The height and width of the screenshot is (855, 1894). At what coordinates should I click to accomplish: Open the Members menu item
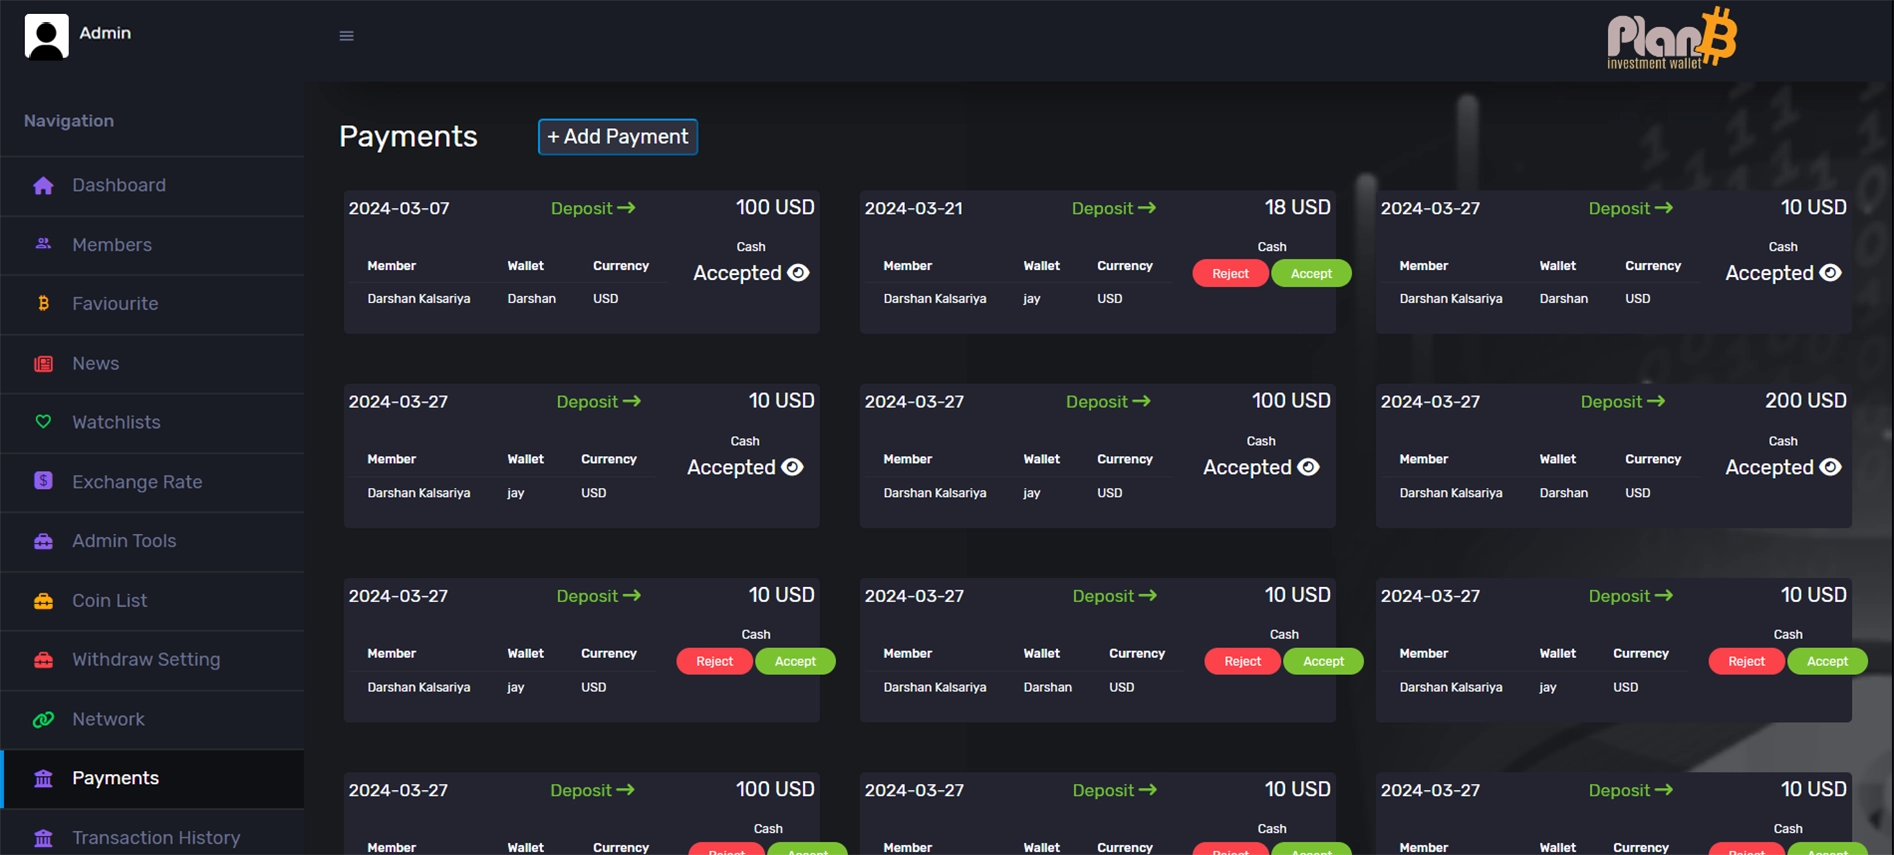pos(152,244)
